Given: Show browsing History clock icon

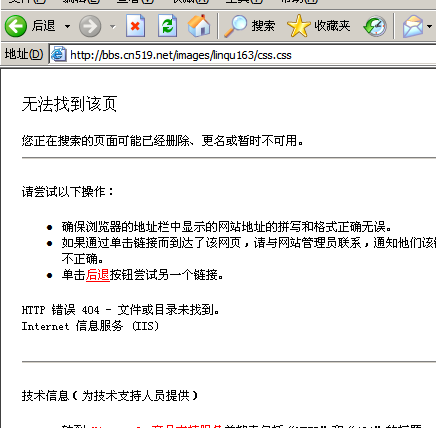Looking at the screenshot, I should (375, 26).
